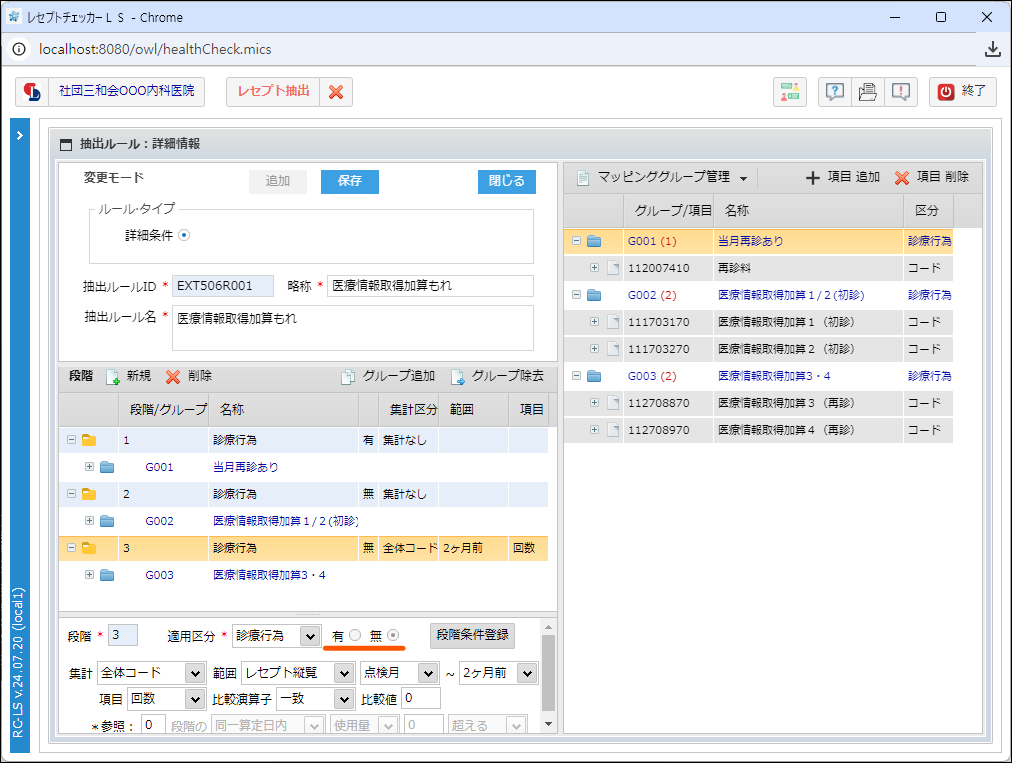Select the 112708870 医療情報取得加算３ row
This screenshot has height=763, width=1012.
[x=758, y=403]
